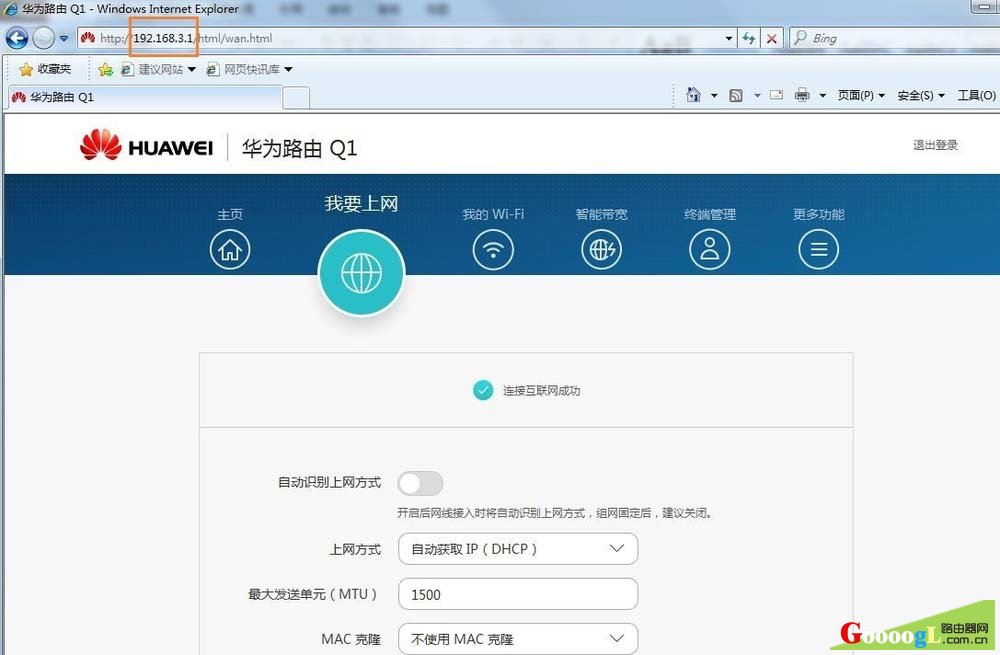Open 终端管理 device management icon
This screenshot has width=1000, height=655.
coord(709,249)
